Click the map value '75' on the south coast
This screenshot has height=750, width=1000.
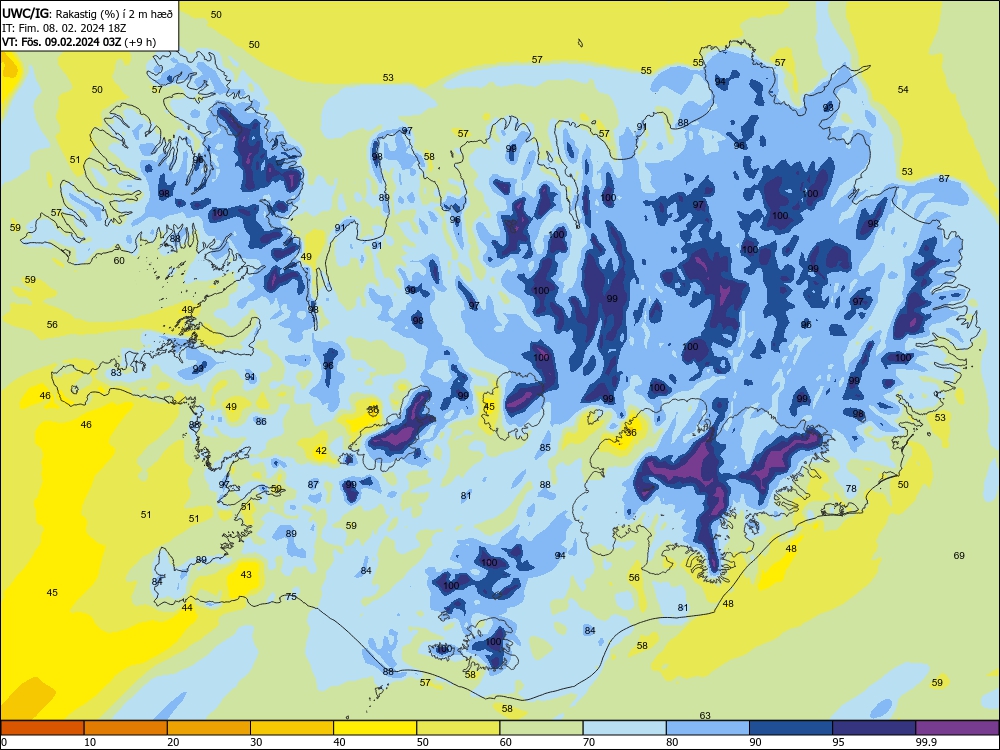pos(291,596)
